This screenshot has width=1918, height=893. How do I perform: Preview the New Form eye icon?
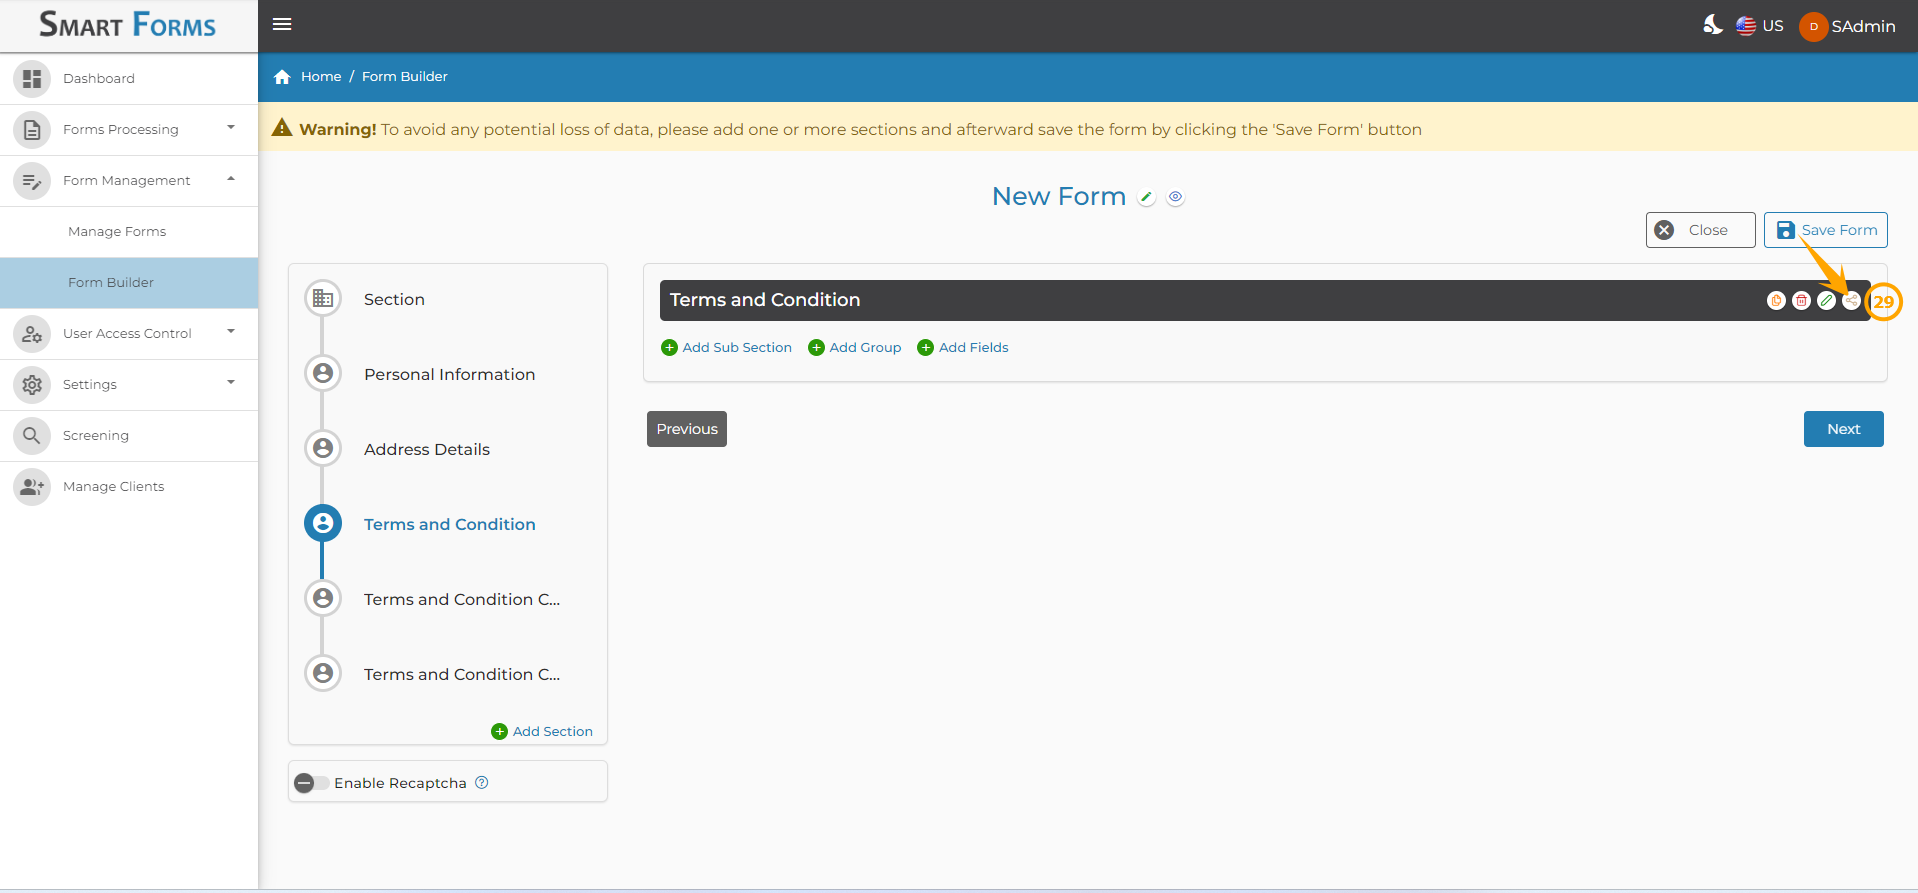point(1176,197)
